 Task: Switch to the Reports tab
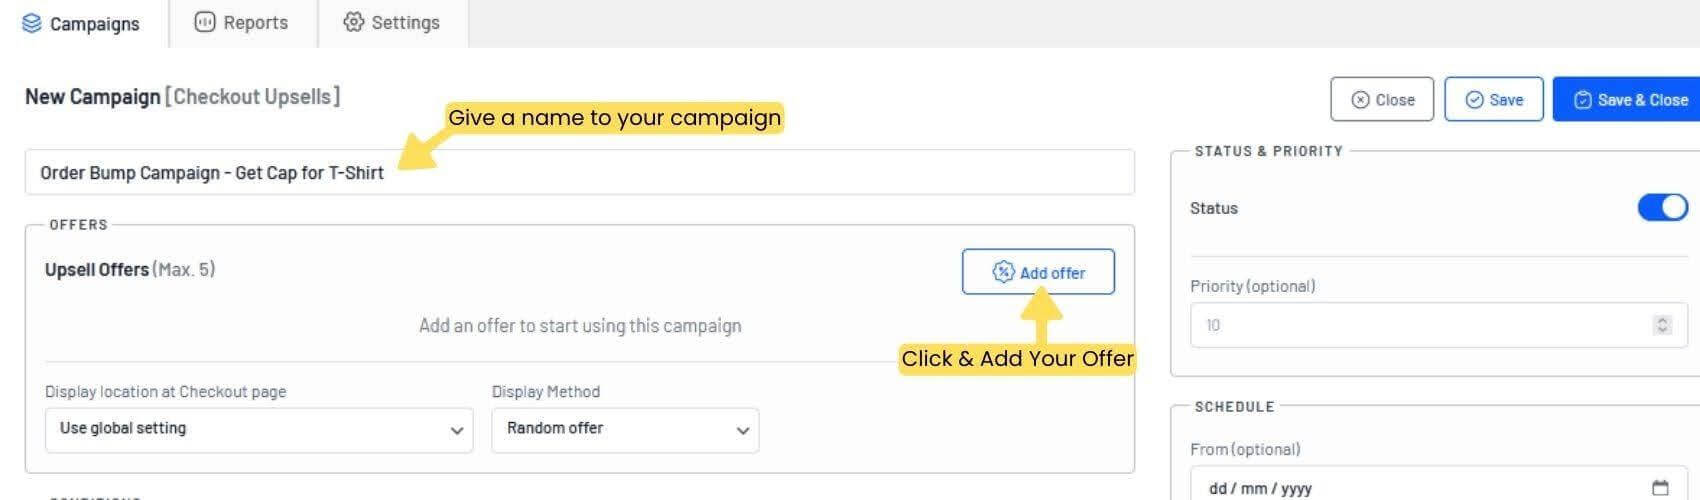click(x=243, y=23)
